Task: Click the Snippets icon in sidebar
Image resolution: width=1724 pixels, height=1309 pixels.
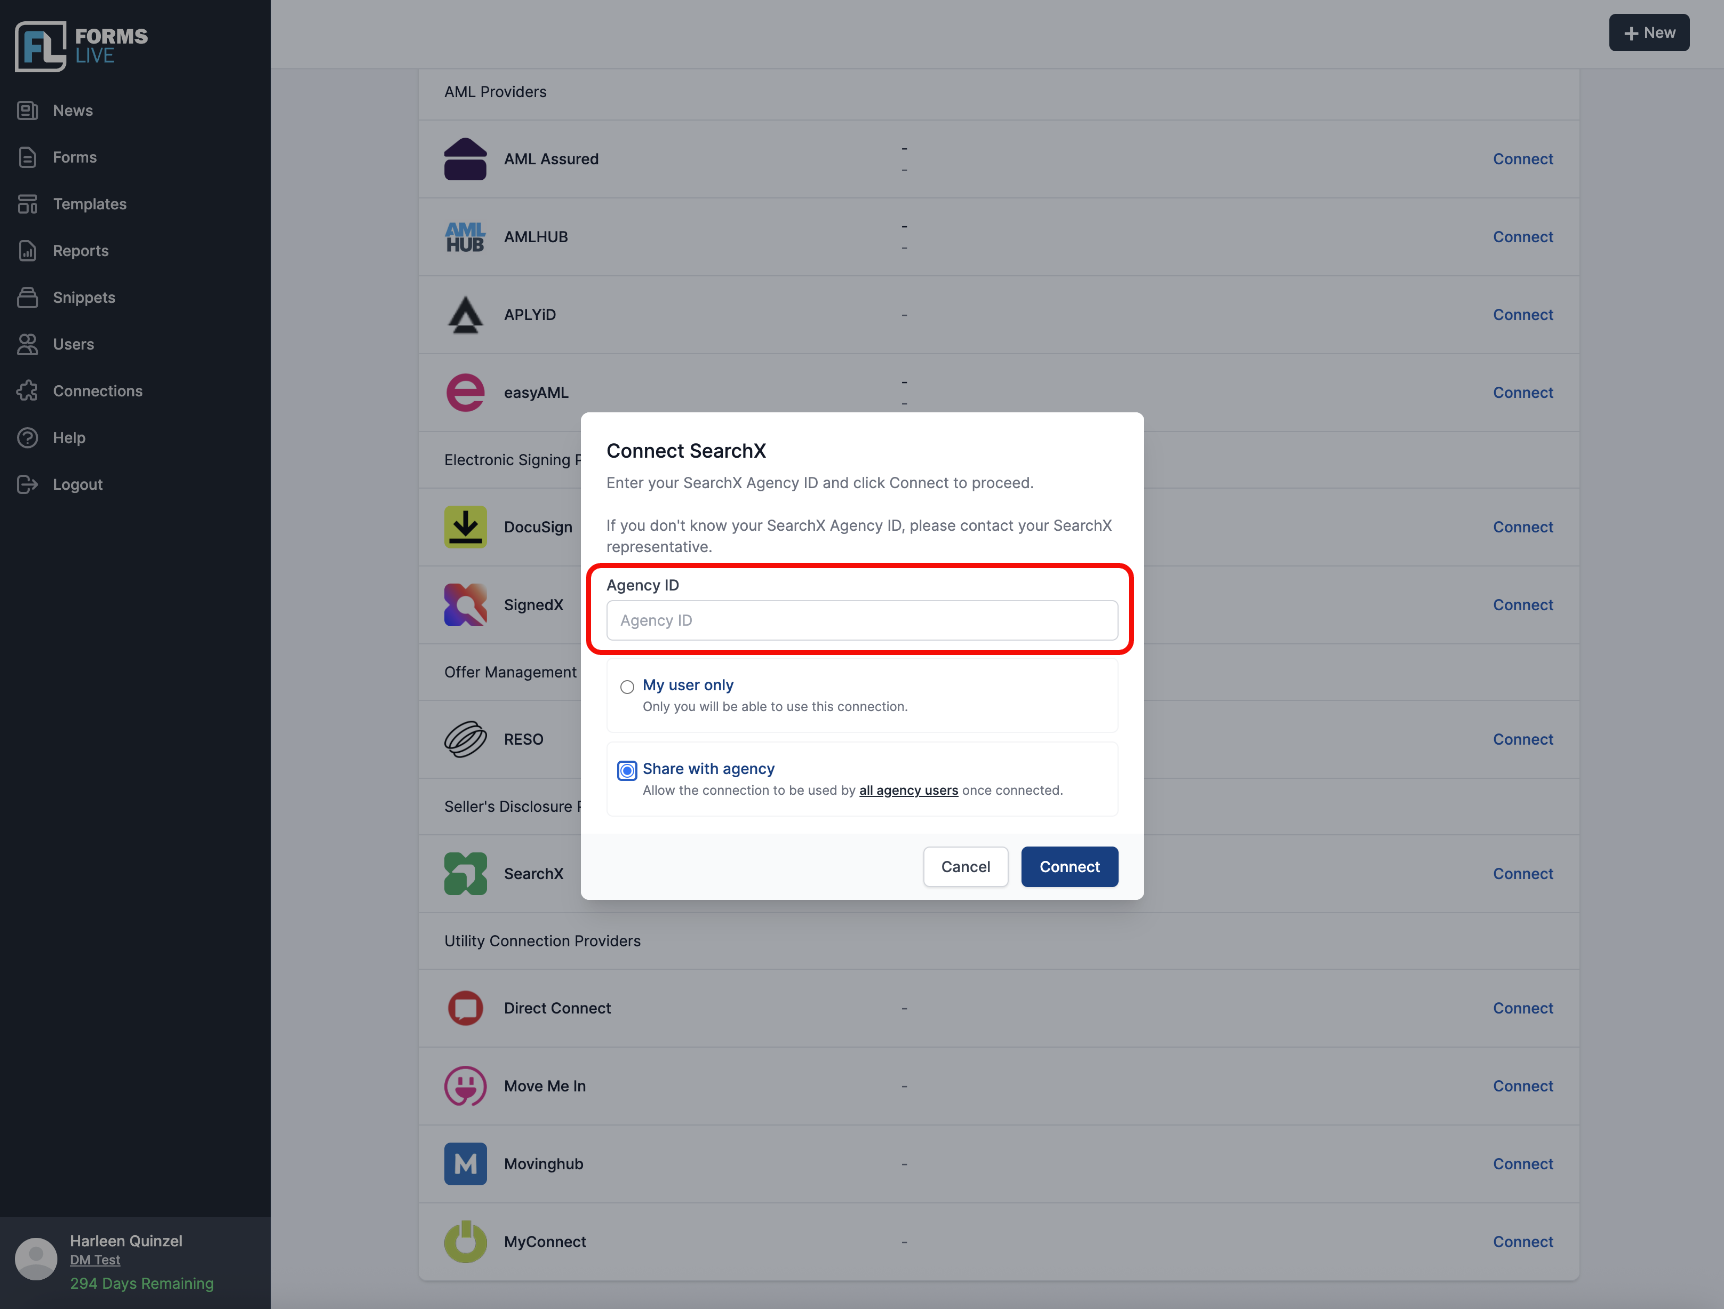Action: [x=28, y=298]
